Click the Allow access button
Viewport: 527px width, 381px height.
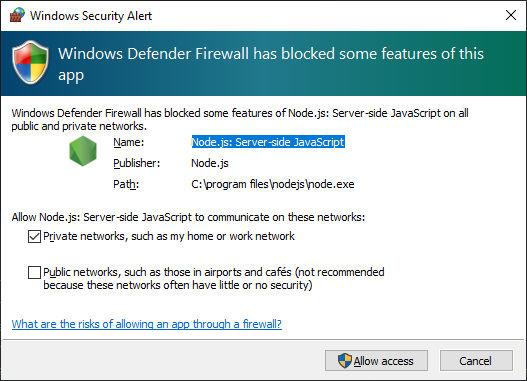tap(376, 361)
